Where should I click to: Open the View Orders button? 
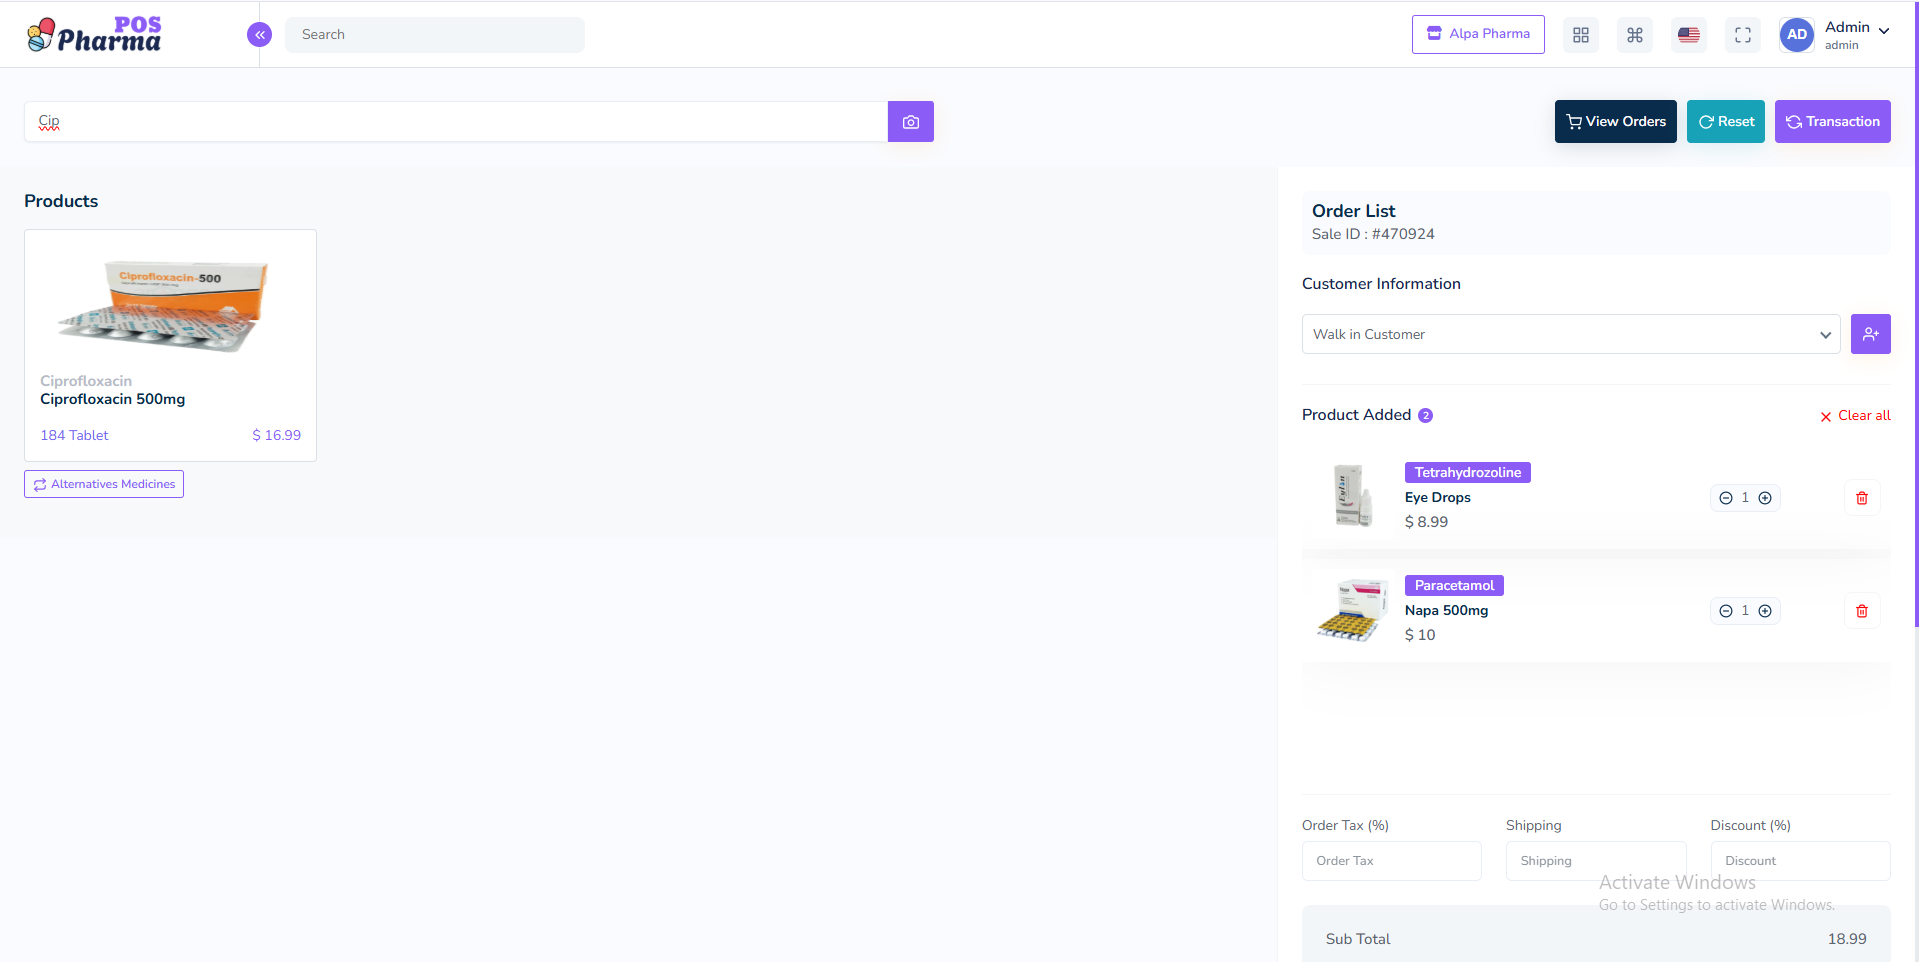coord(1615,122)
